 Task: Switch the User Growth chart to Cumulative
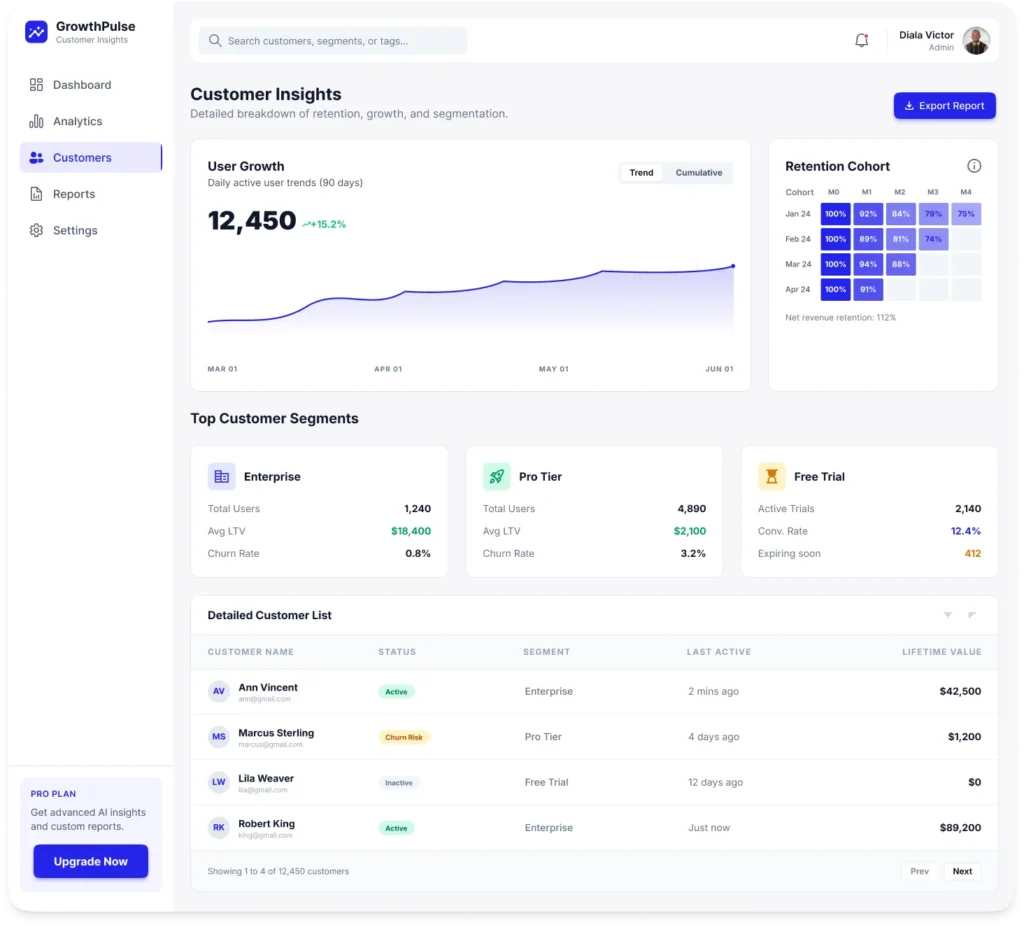(x=698, y=172)
